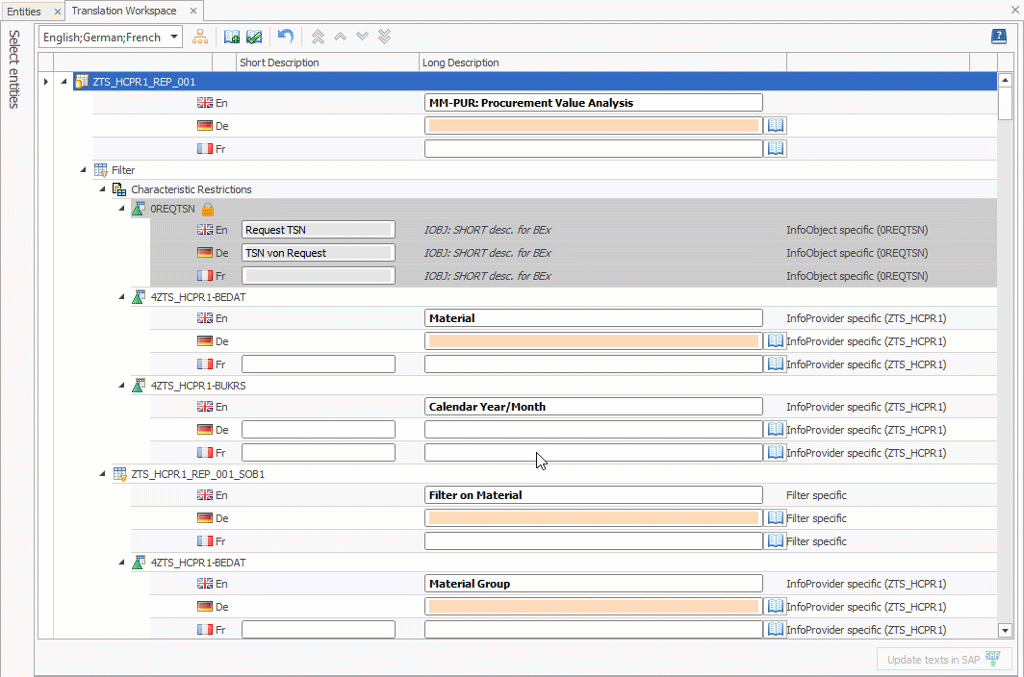Click book icon for German Material Group row
Viewport: 1024px width, 677px height.
775,606
